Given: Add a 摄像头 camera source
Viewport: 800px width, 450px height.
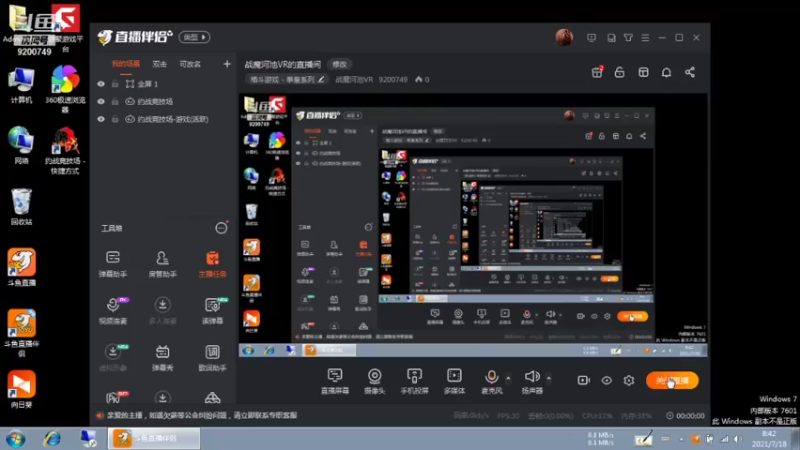Looking at the screenshot, I should point(374,381).
